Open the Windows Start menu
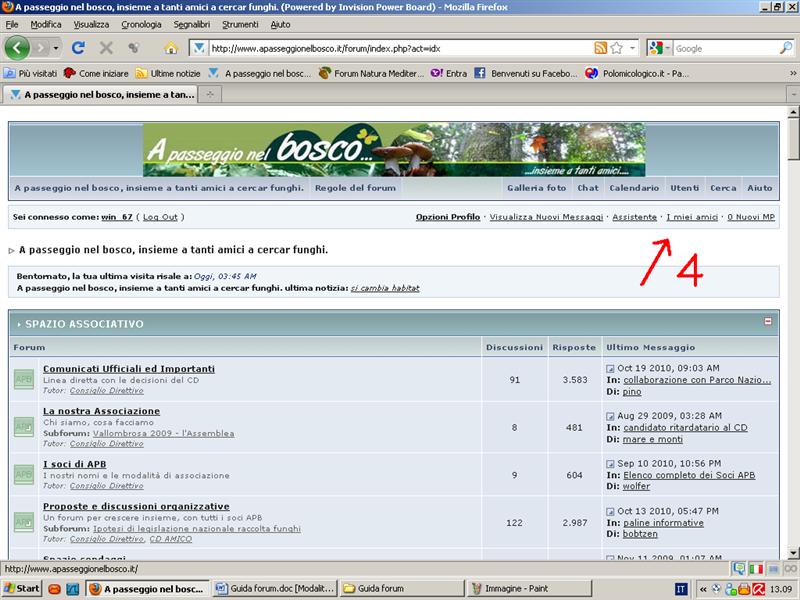The image size is (800, 600). tap(21, 589)
